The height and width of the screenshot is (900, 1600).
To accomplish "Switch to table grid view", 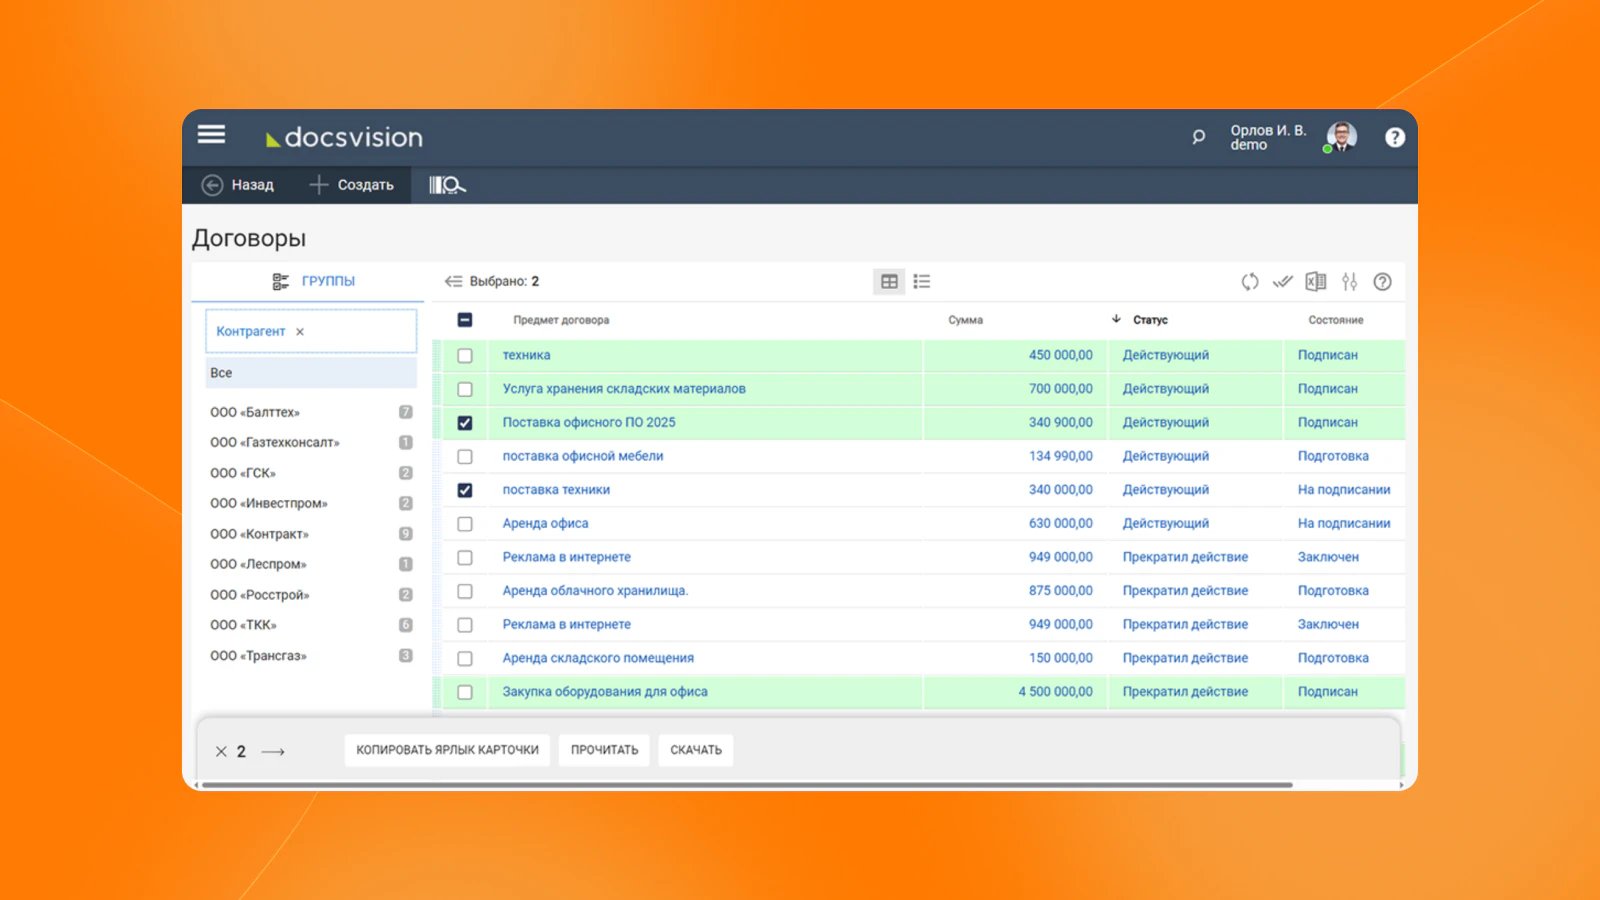I will 889,282.
